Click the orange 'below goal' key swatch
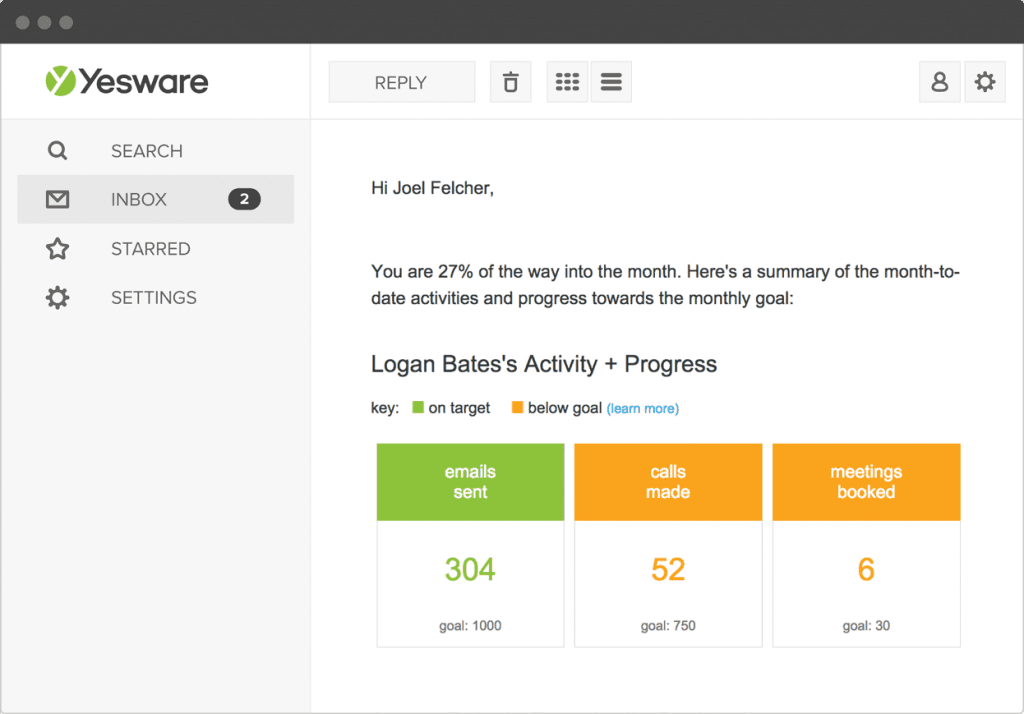 point(517,408)
